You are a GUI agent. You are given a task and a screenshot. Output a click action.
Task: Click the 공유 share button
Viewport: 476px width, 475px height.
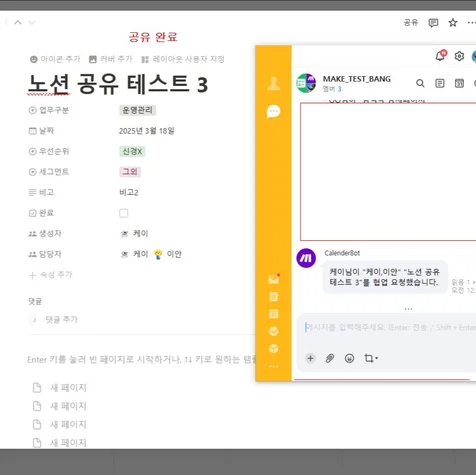pos(411,23)
